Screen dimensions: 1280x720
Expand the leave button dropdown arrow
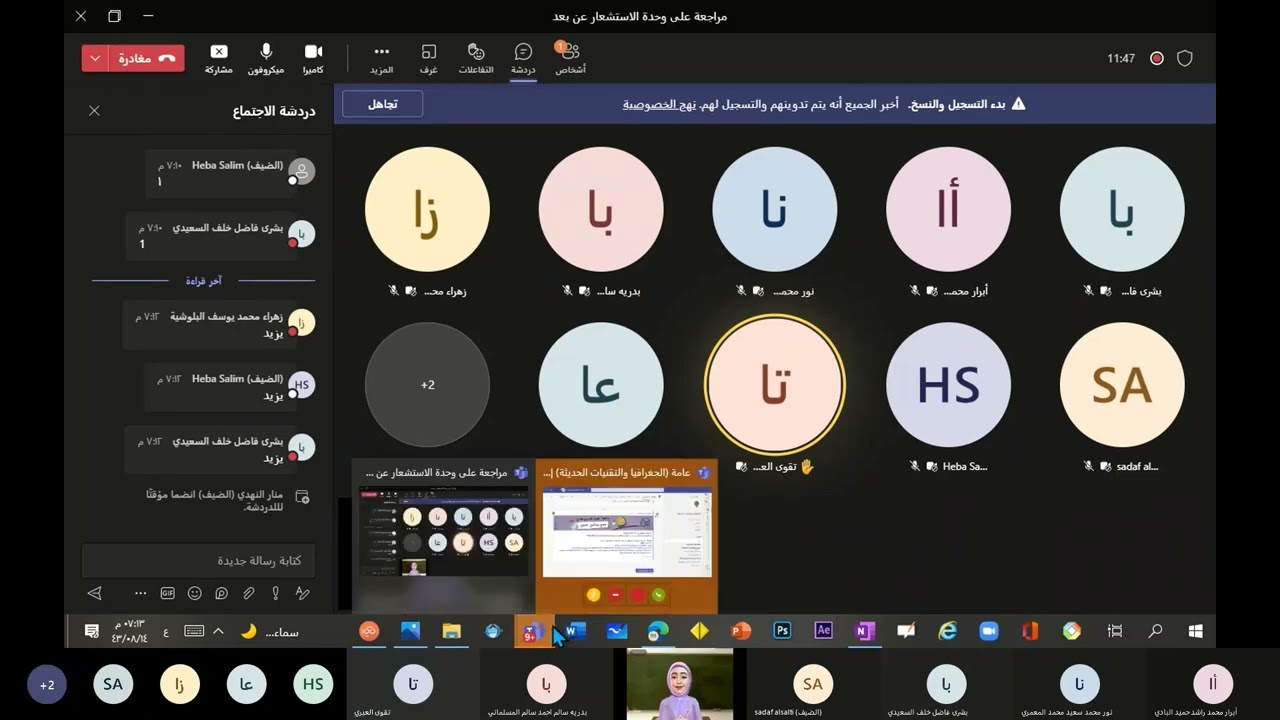(x=95, y=58)
